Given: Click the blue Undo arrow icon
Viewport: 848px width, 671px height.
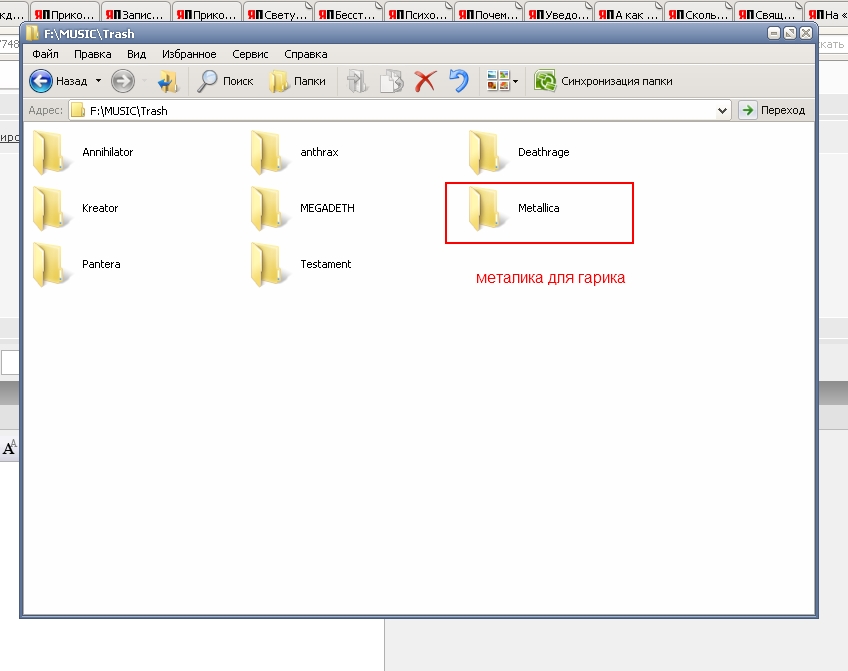Looking at the screenshot, I should tap(459, 81).
